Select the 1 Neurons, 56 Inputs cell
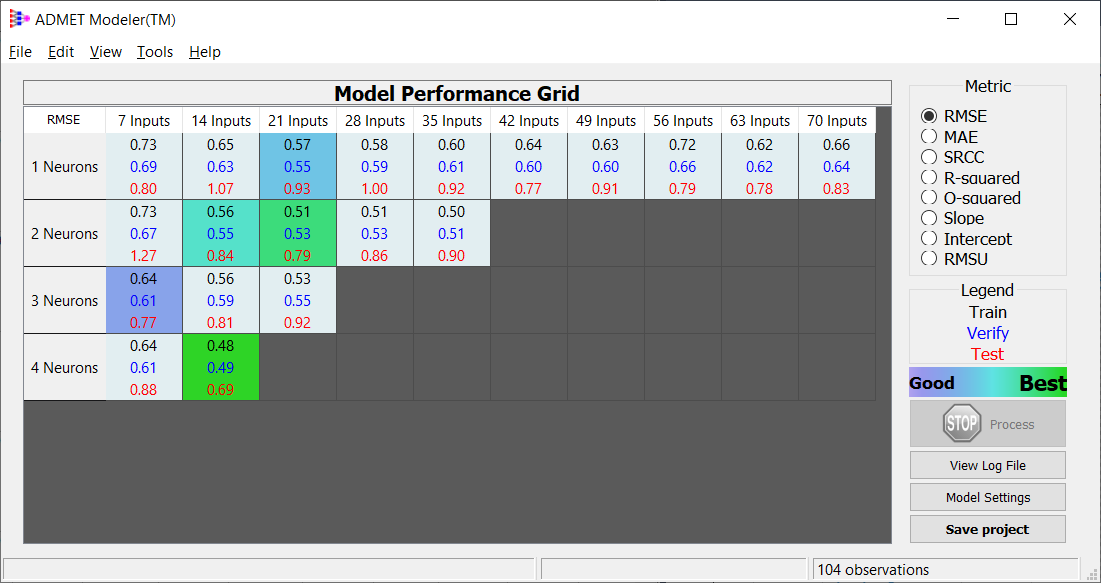 (683, 166)
